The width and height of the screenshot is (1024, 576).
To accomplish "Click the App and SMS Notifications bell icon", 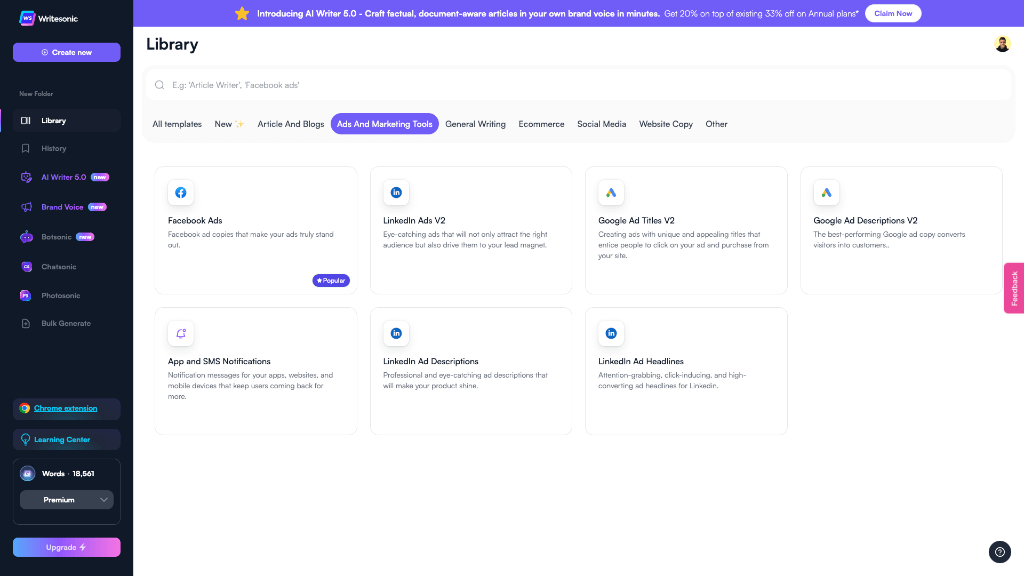I will click(181, 333).
